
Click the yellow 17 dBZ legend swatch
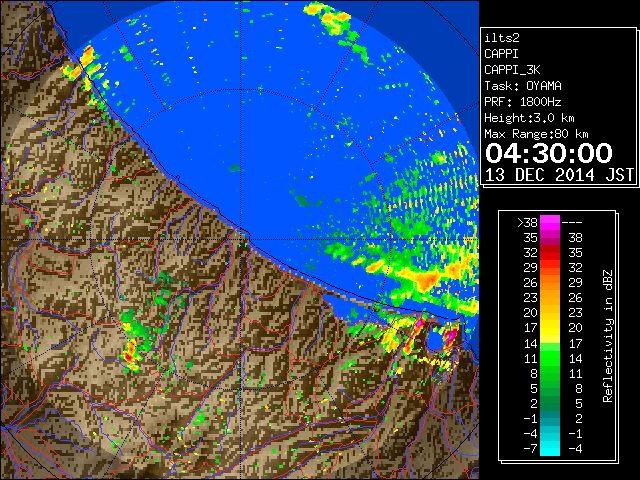(x=550, y=328)
